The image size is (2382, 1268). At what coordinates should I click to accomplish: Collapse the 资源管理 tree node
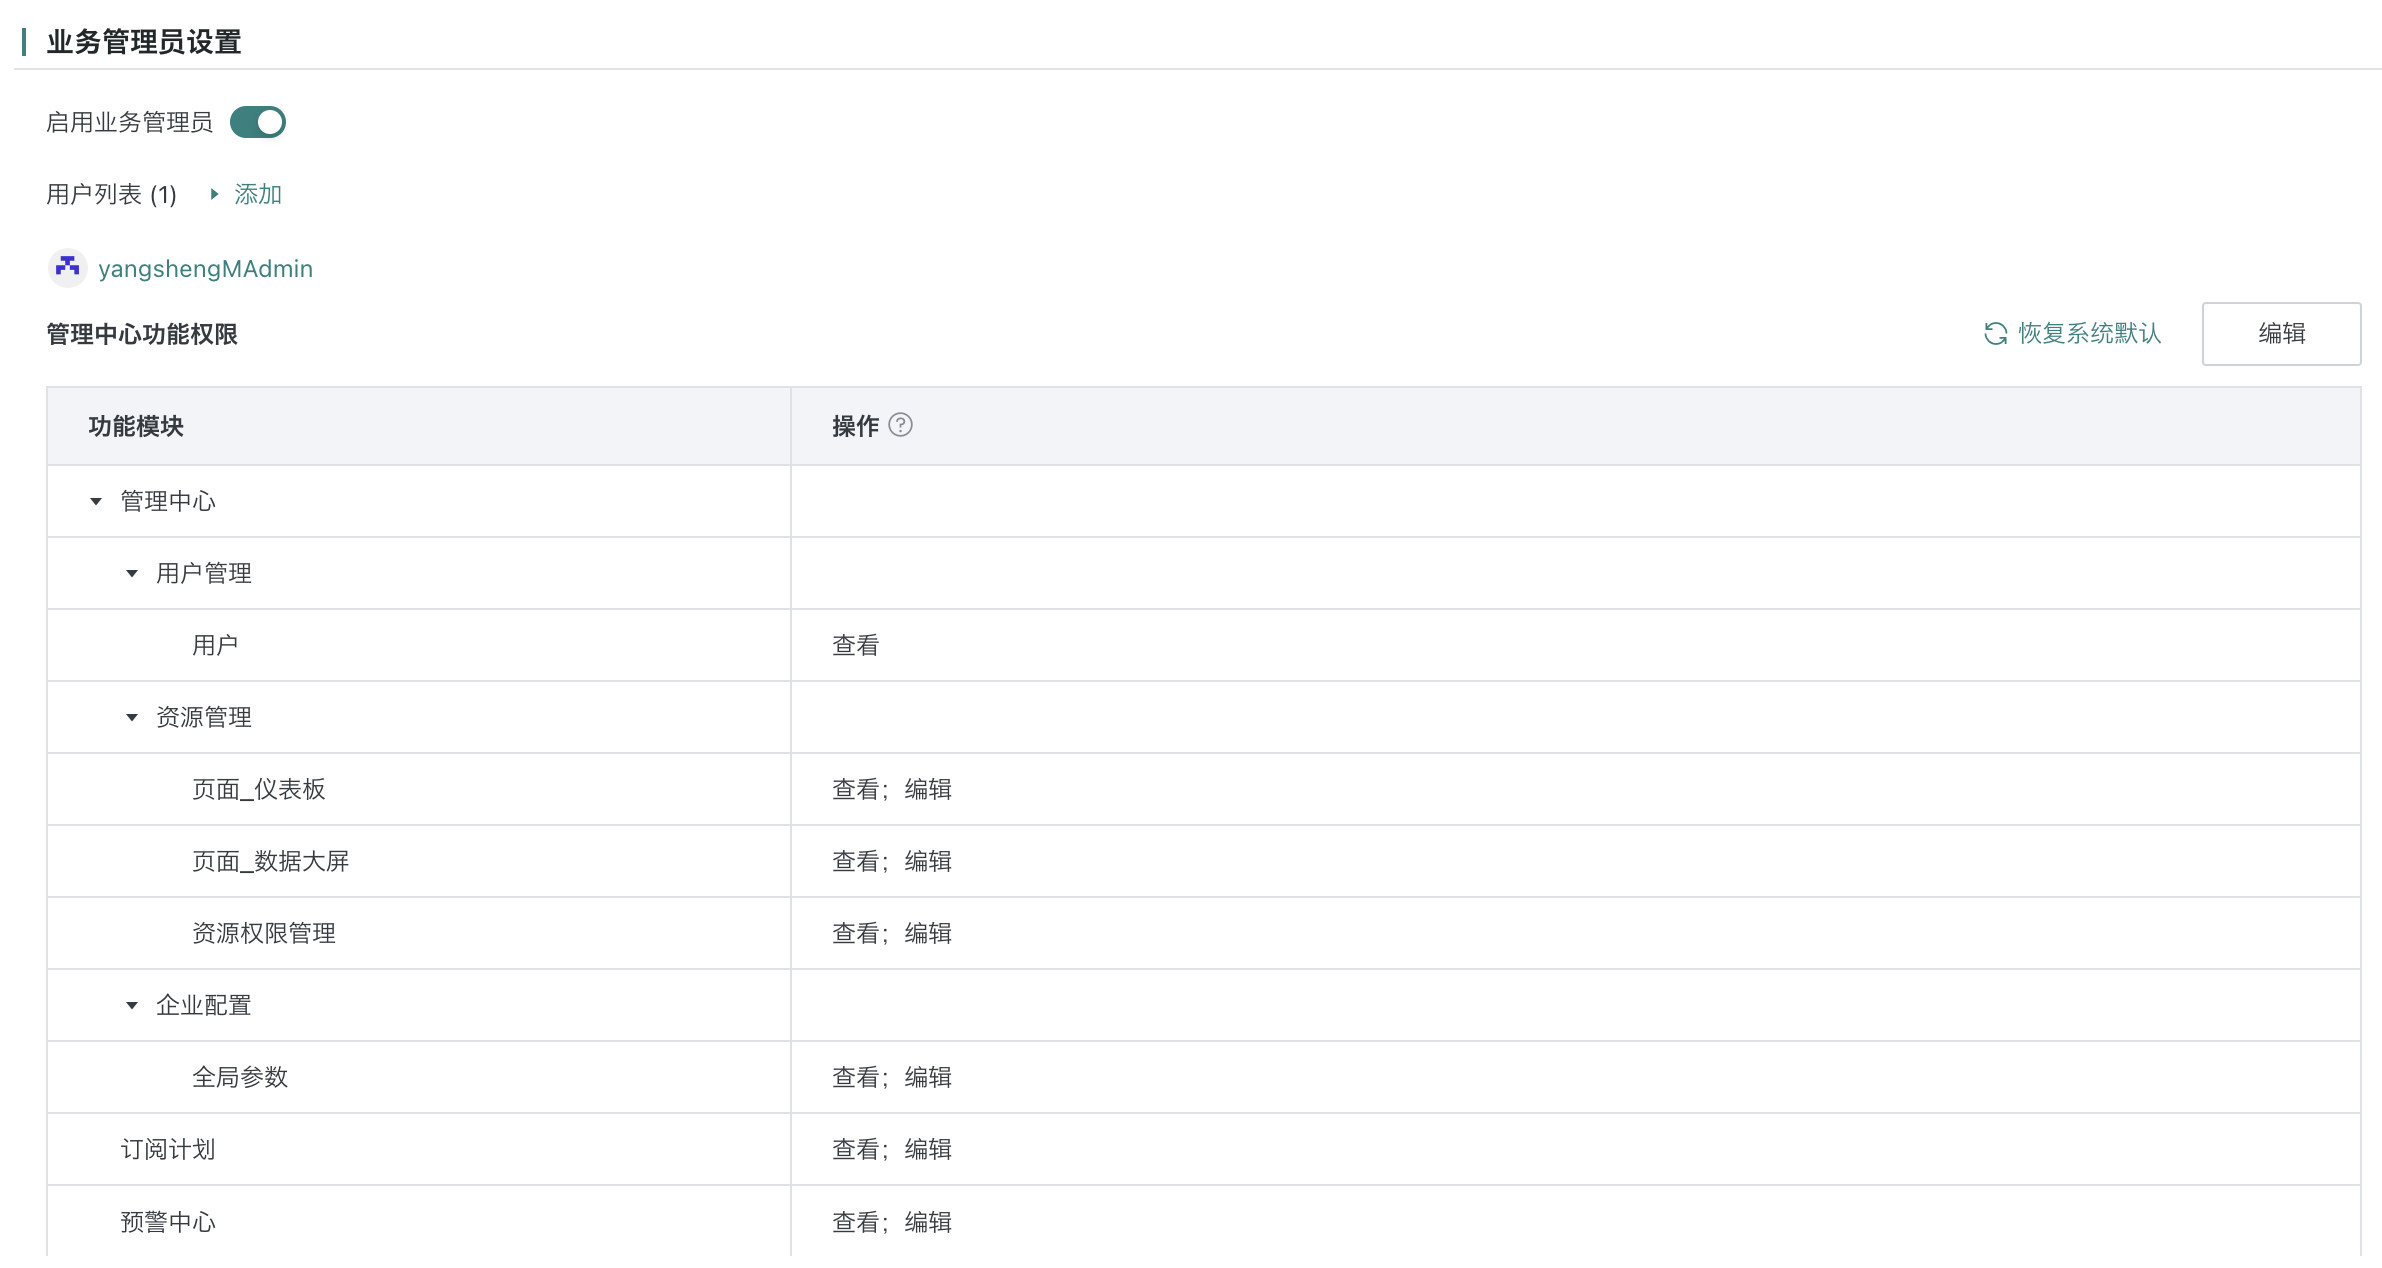[x=132, y=717]
